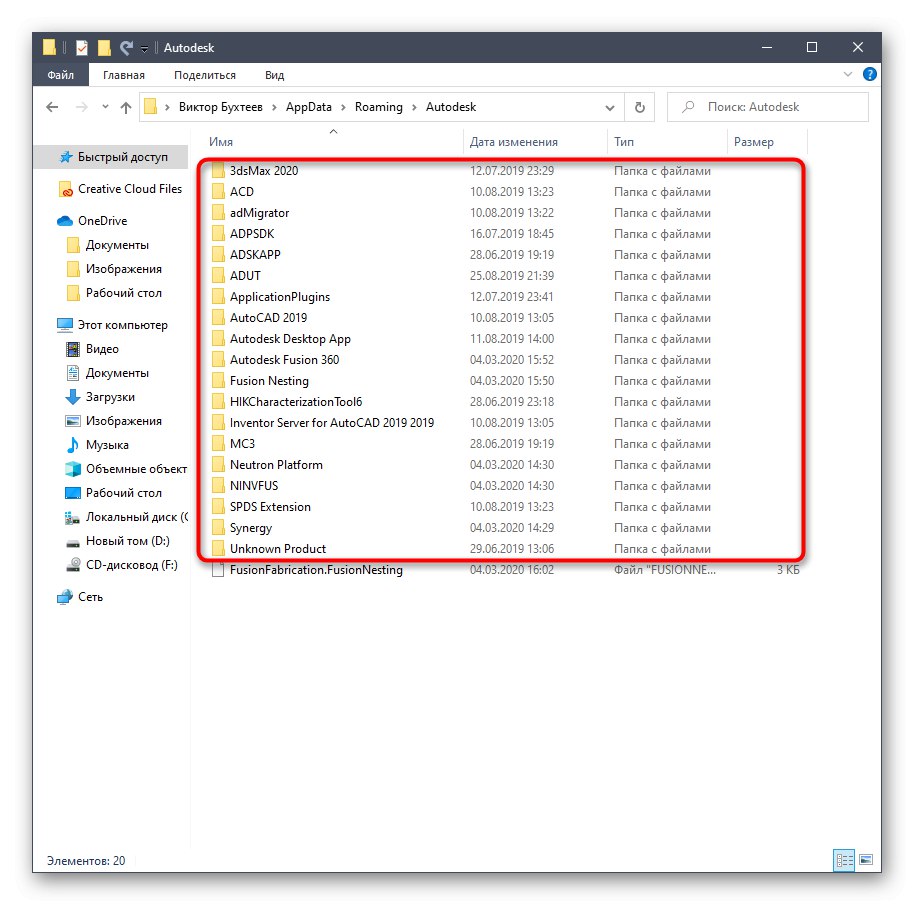
Task: Select Локальный диск (C:) in the sidebar
Action: pyautogui.click(x=126, y=517)
